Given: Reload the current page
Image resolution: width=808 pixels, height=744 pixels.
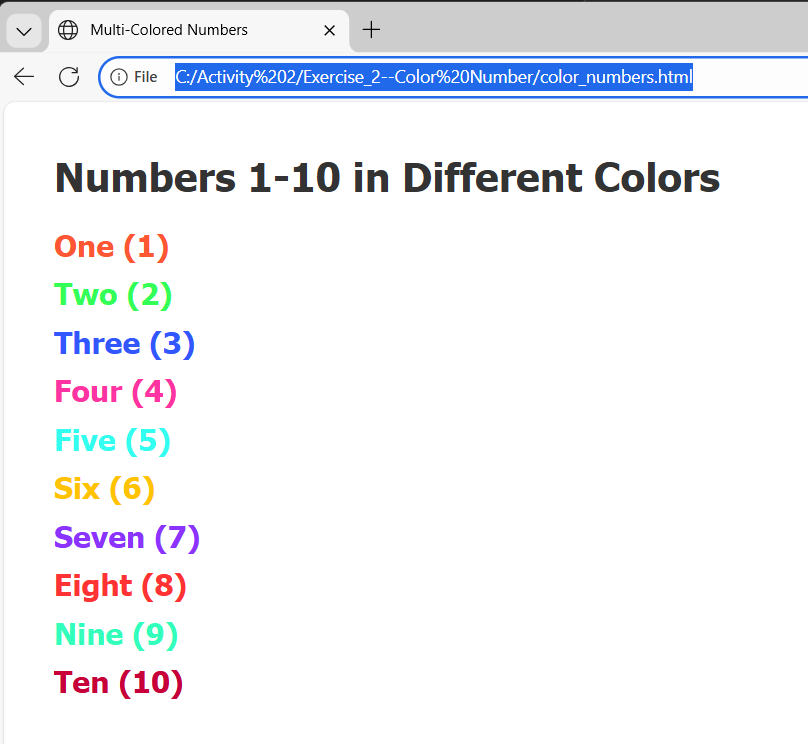Looking at the screenshot, I should pos(69,77).
